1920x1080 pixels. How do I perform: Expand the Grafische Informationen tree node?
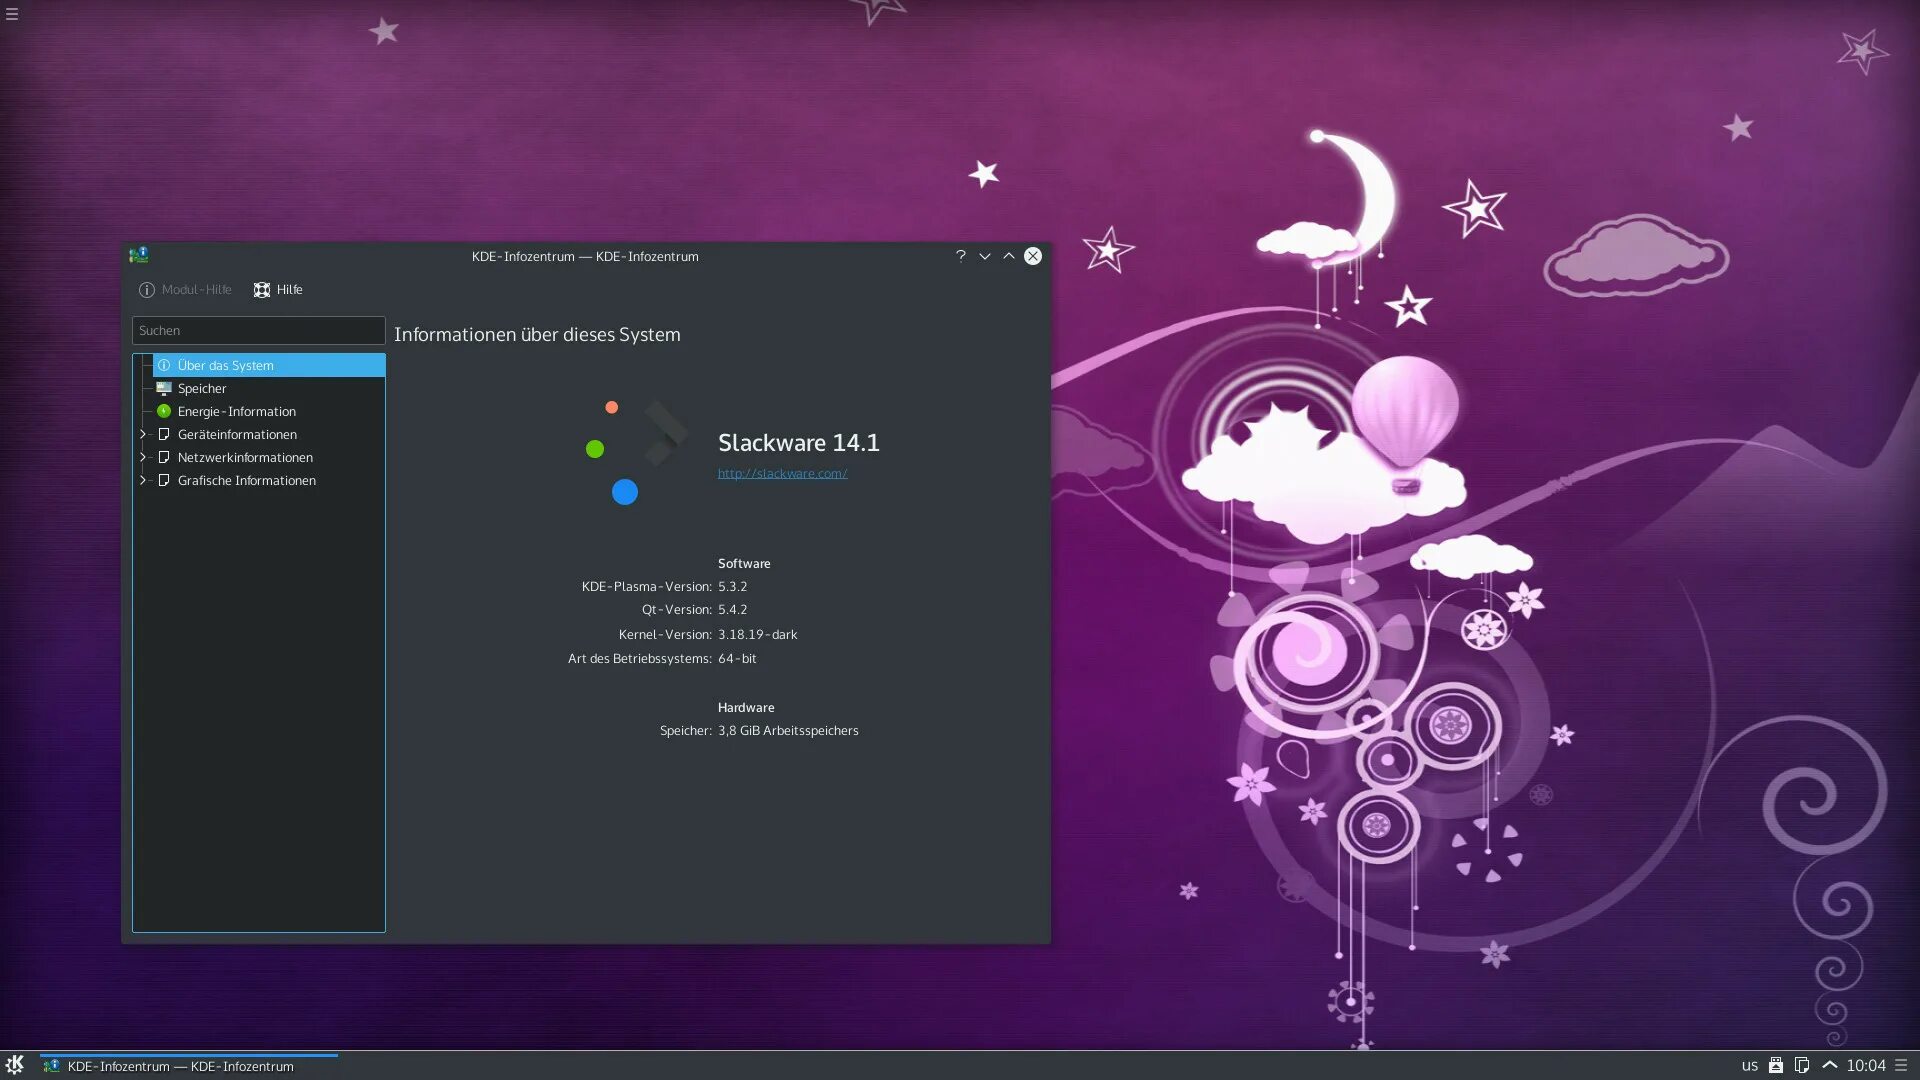[x=143, y=480]
